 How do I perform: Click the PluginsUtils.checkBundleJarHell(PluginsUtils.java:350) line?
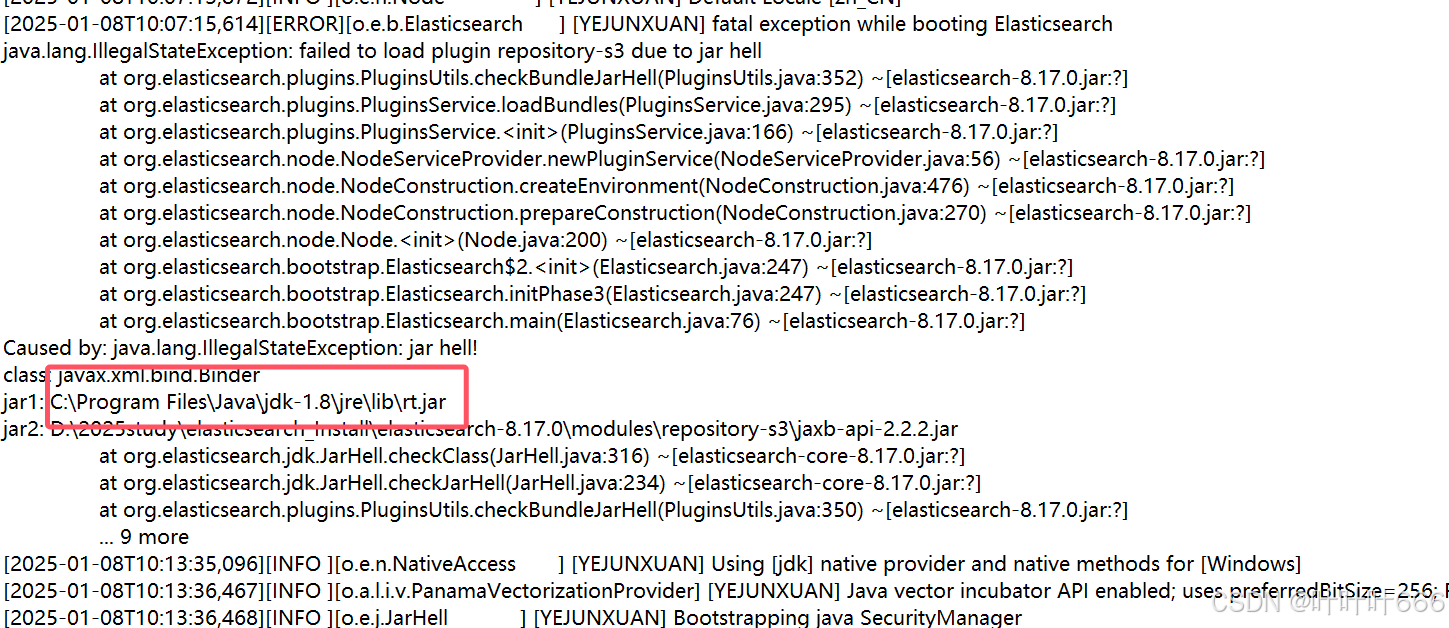click(x=614, y=510)
